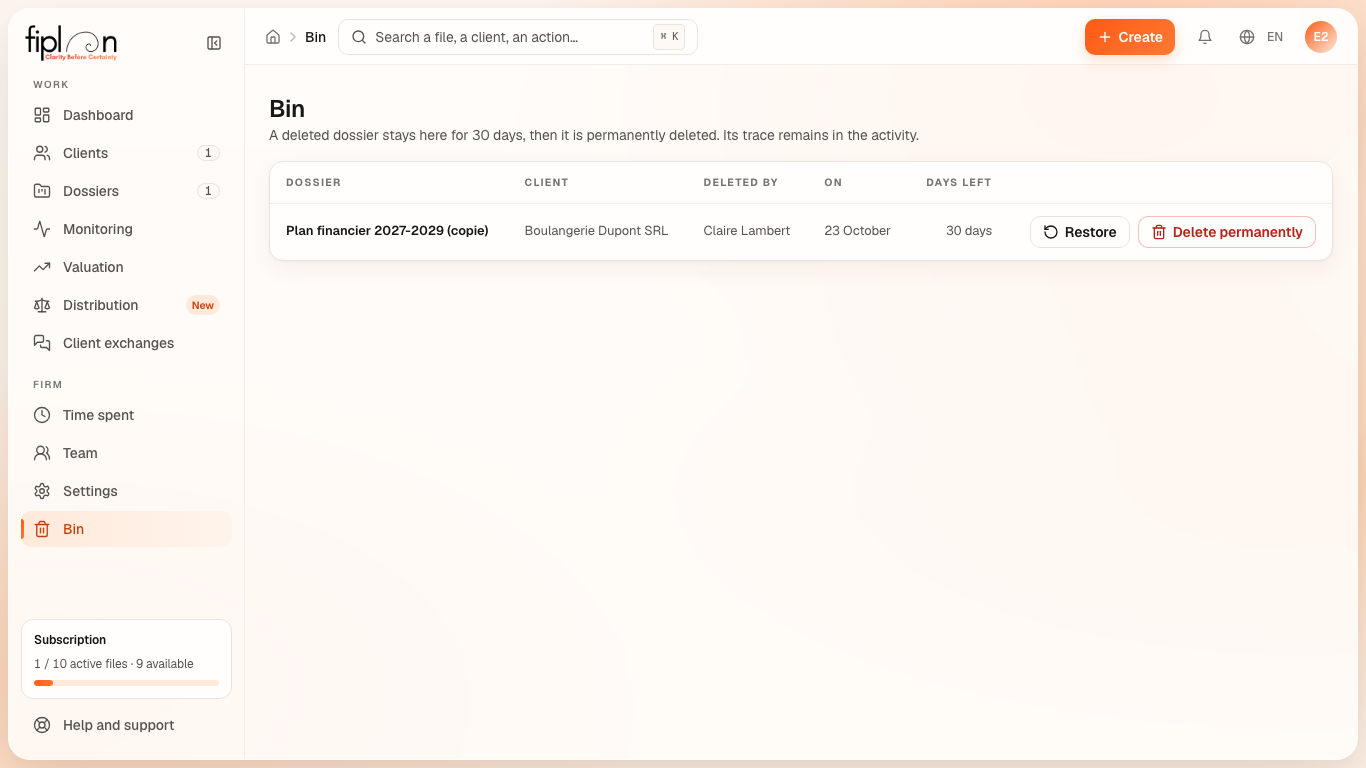The height and width of the screenshot is (768, 1366).
Task: Open the Monitoring page
Action: [x=126, y=229]
